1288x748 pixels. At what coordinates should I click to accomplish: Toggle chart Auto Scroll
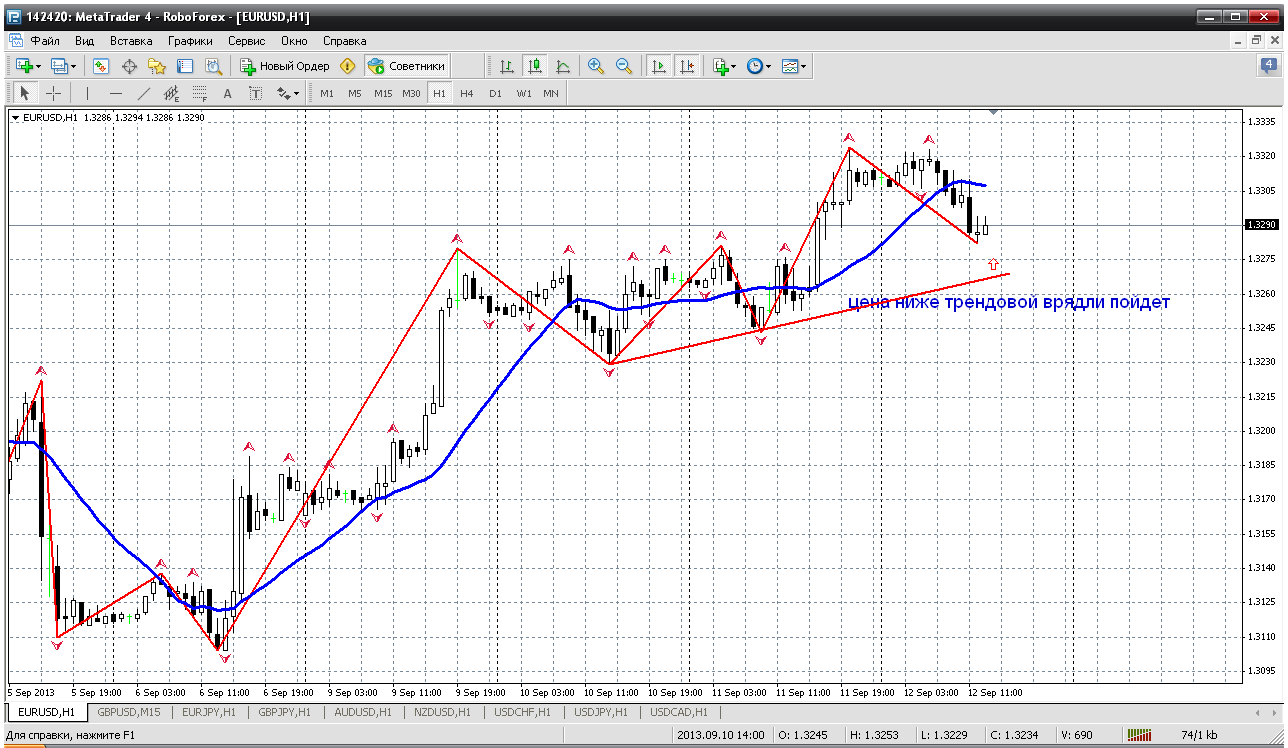tap(659, 66)
